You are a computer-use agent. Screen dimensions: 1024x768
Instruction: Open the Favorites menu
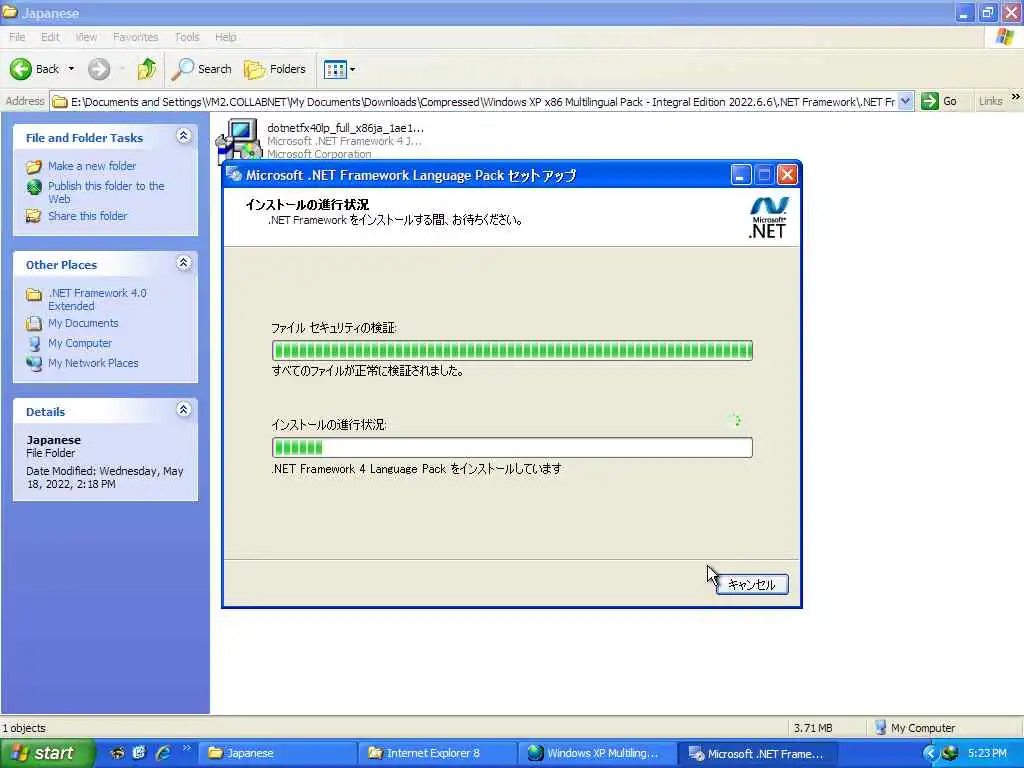tap(135, 37)
